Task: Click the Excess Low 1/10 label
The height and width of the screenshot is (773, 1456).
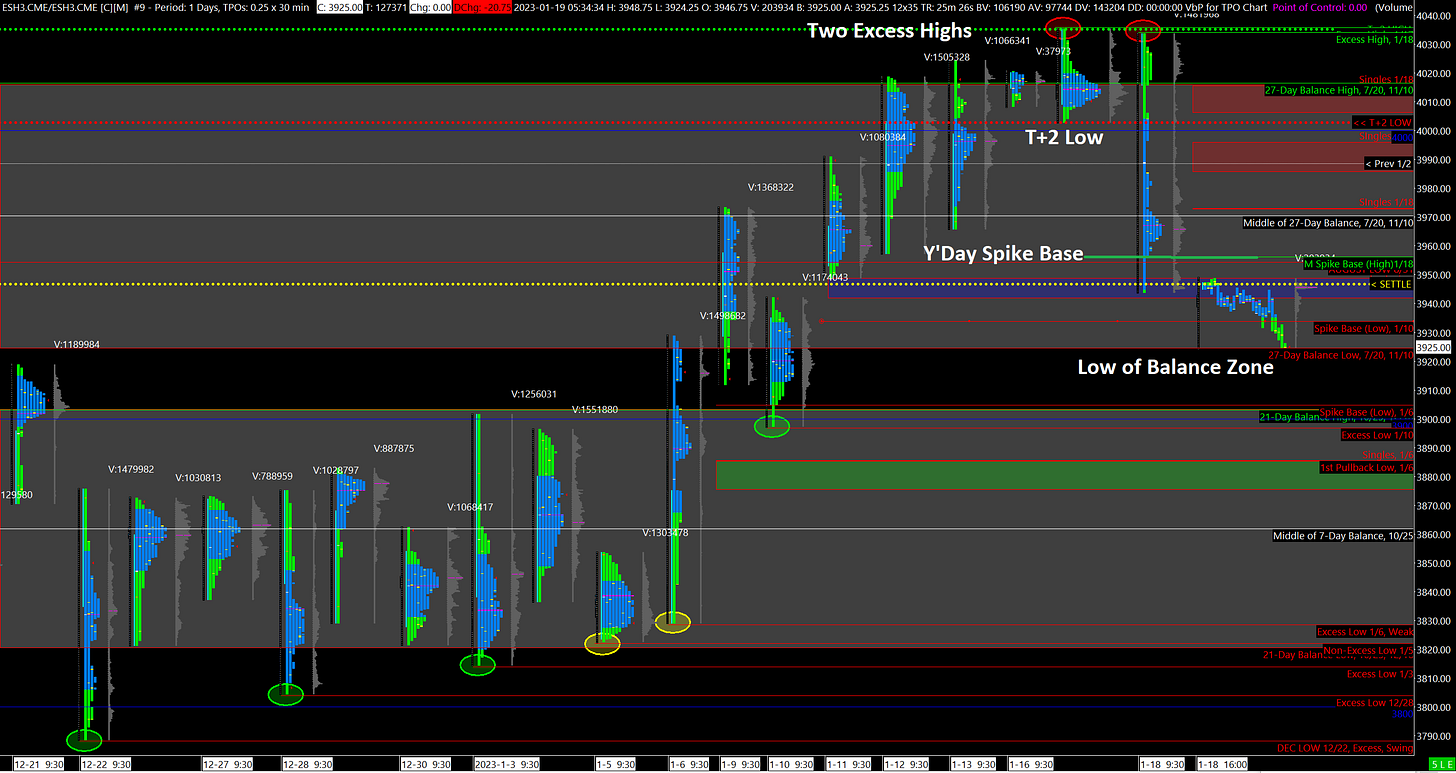Action: pyautogui.click(x=1376, y=435)
